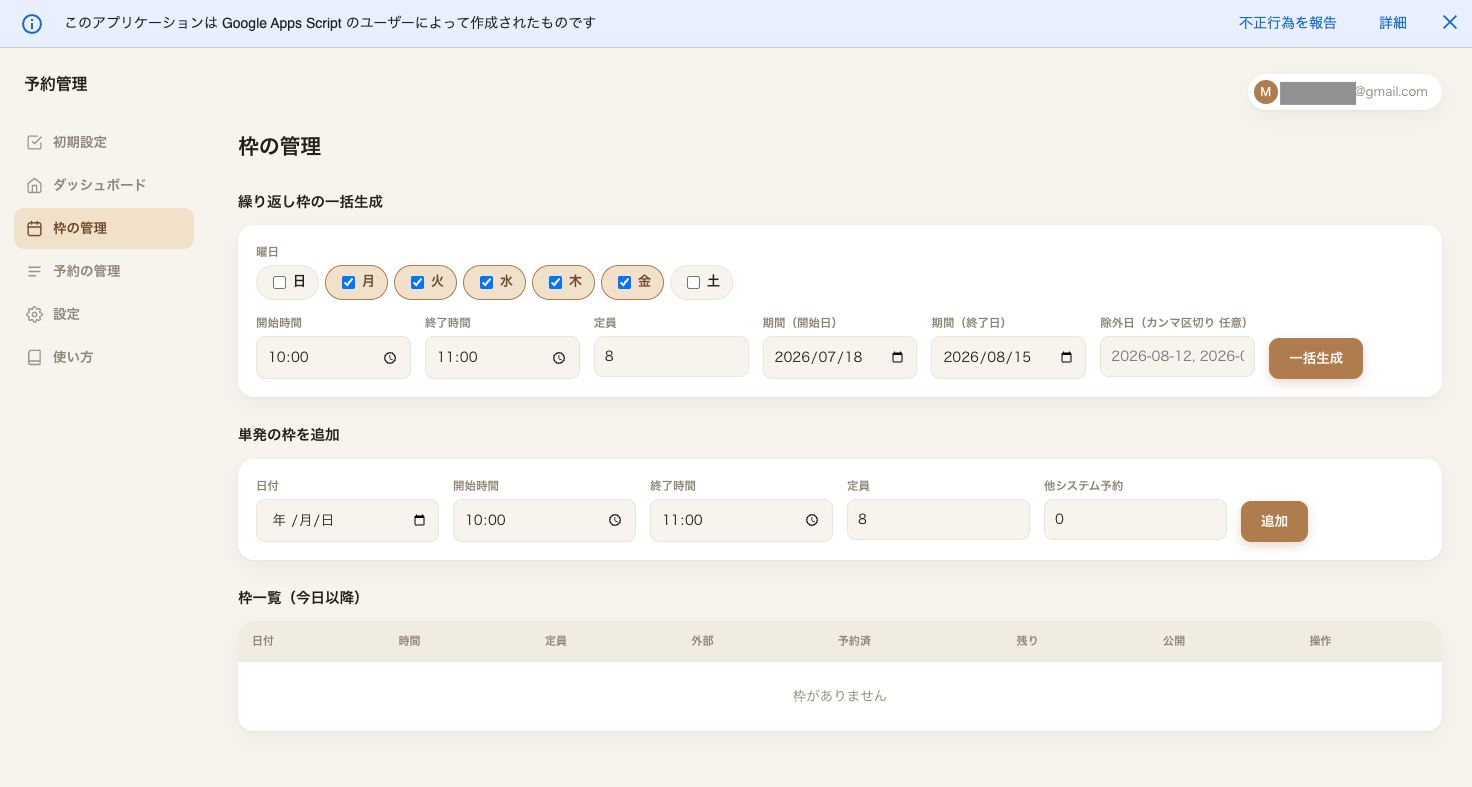Click the 他システム予約 field showing 0

pos(1135,519)
